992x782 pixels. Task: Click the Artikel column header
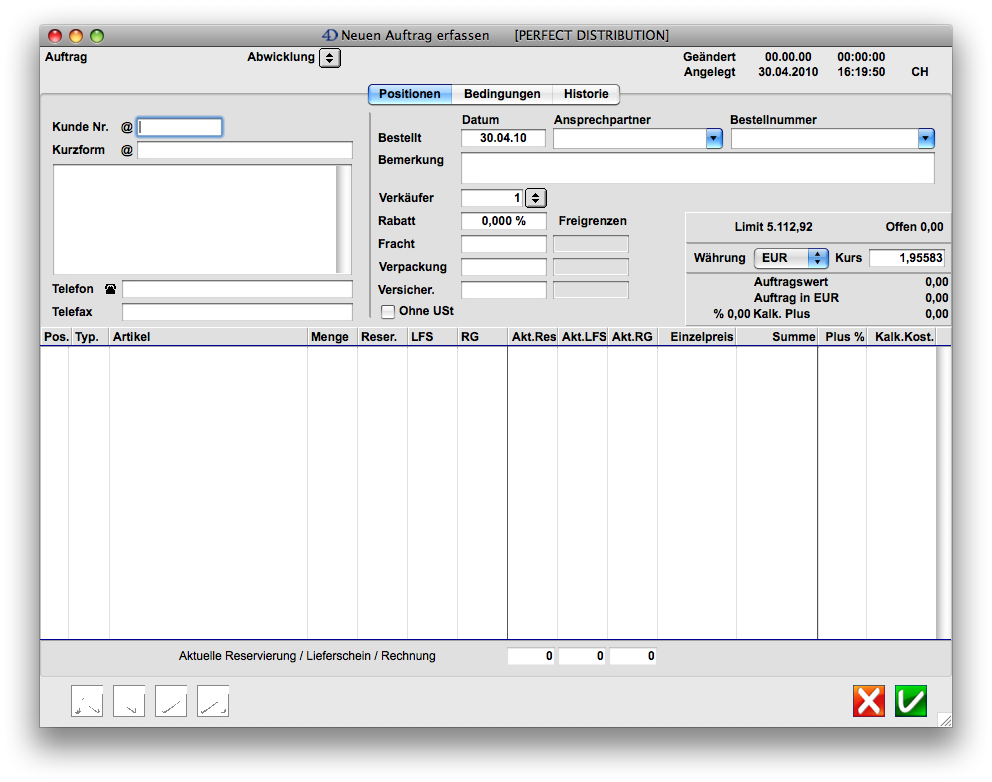208,337
